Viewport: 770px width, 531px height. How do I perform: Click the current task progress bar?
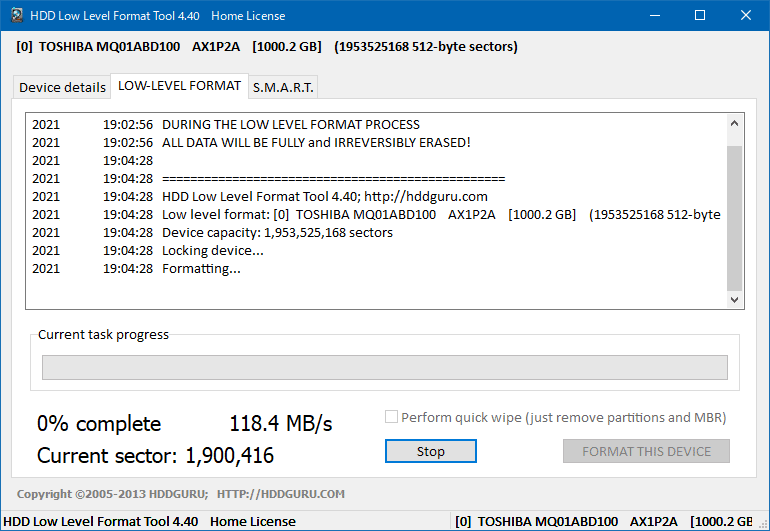click(x=385, y=367)
